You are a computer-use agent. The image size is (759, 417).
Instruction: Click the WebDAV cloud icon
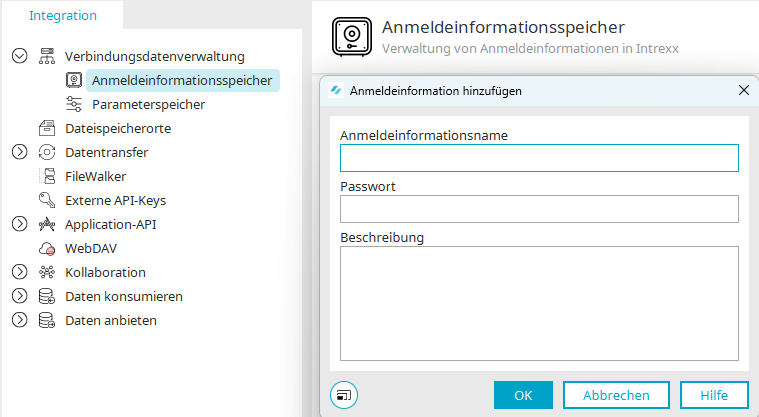(47, 248)
